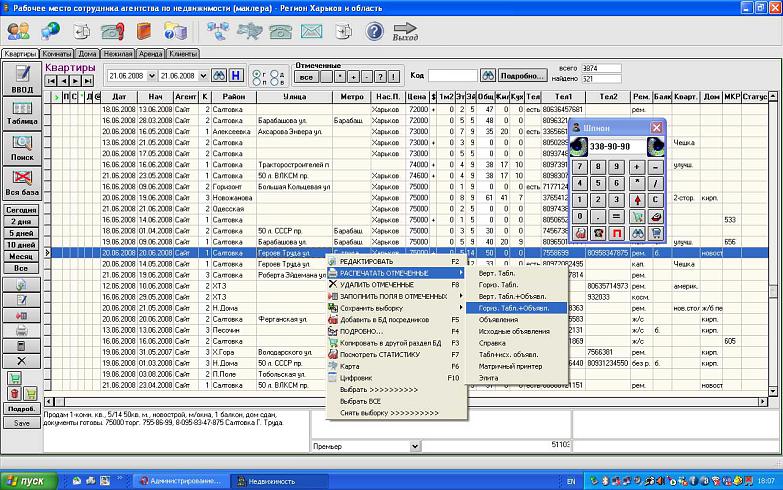This screenshot has height=490, width=783.
Task: Click the blue question mark help icon
Action: point(375,31)
